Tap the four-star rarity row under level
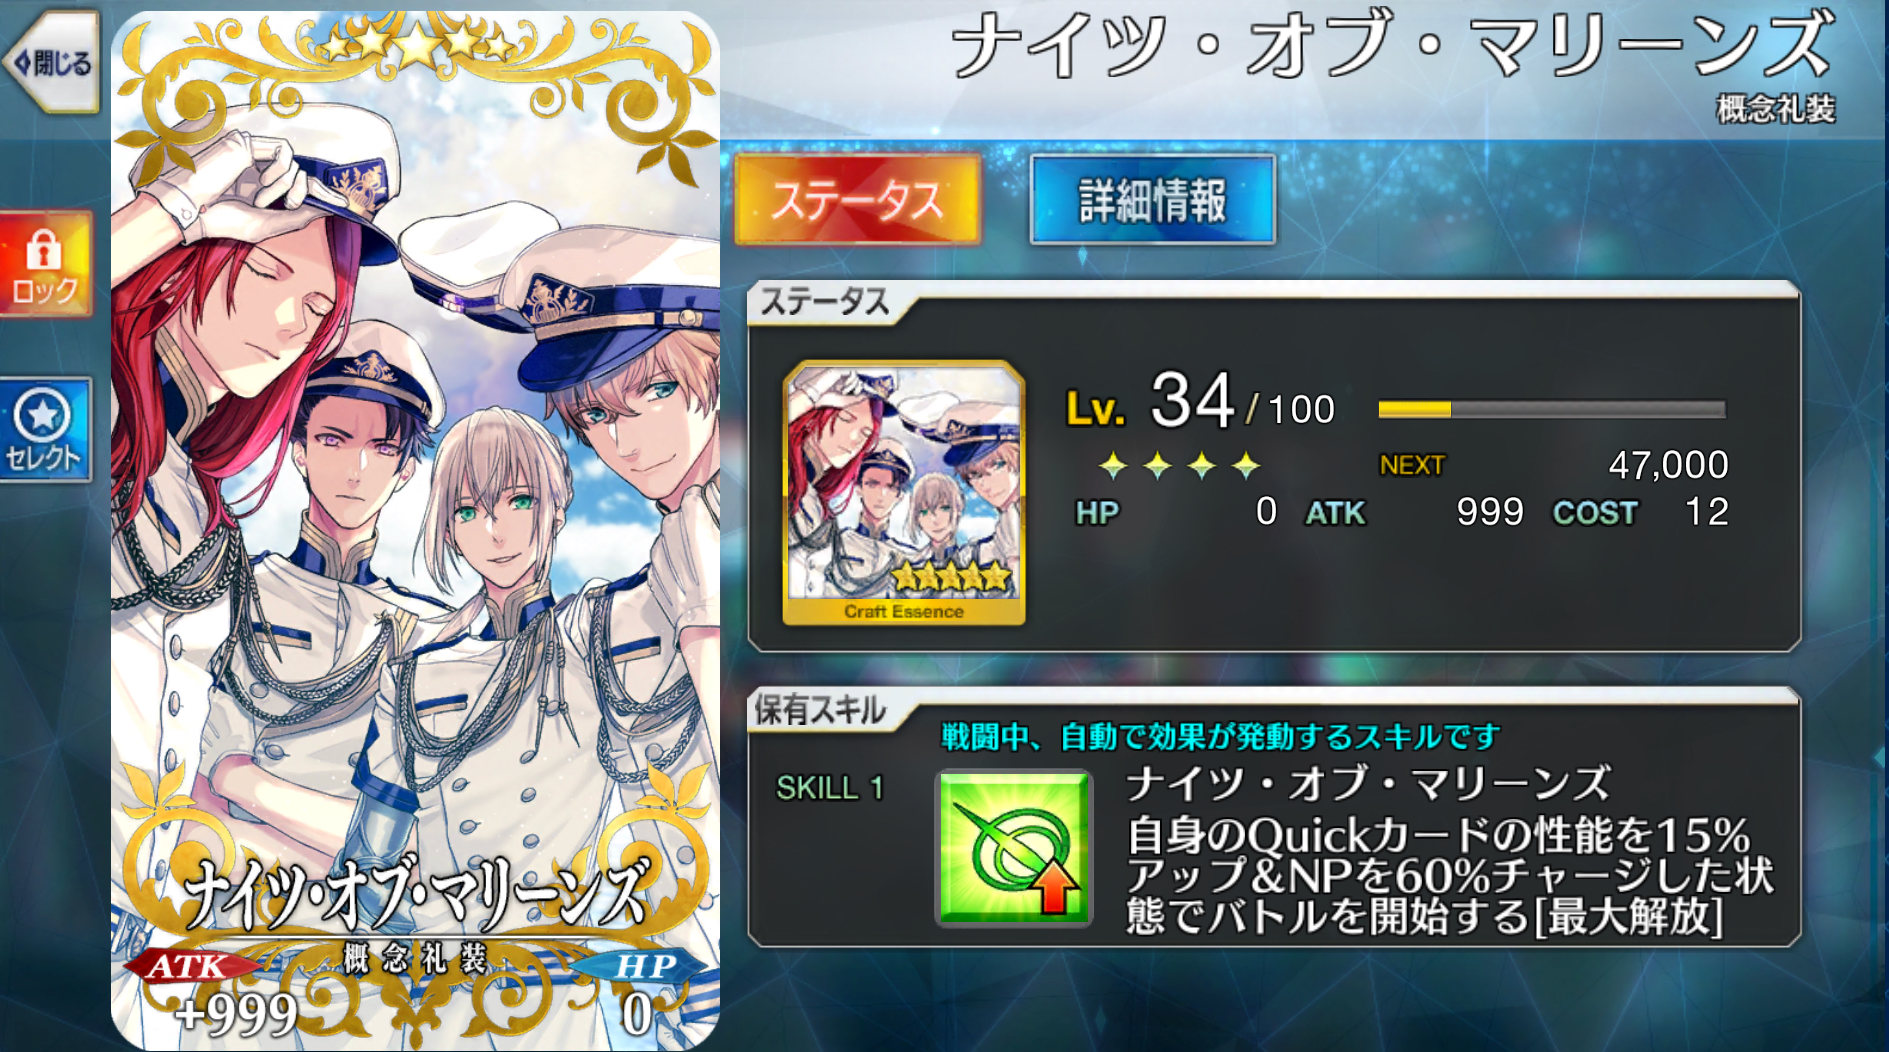Image resolution: width=1889 pixels, height=1052 pixels. (x=1179, y=465)
